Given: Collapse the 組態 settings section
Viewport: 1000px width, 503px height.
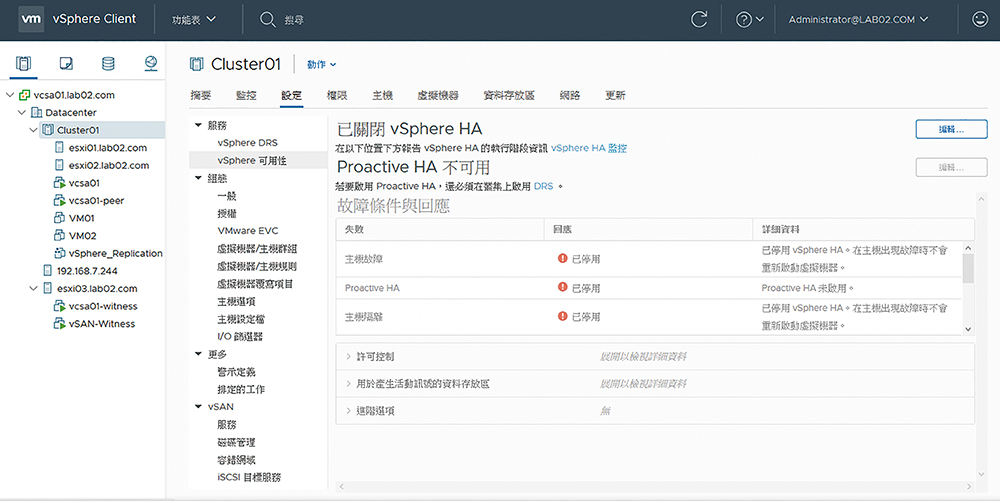Looking at the screenshot, I should (x=198, y=178).
